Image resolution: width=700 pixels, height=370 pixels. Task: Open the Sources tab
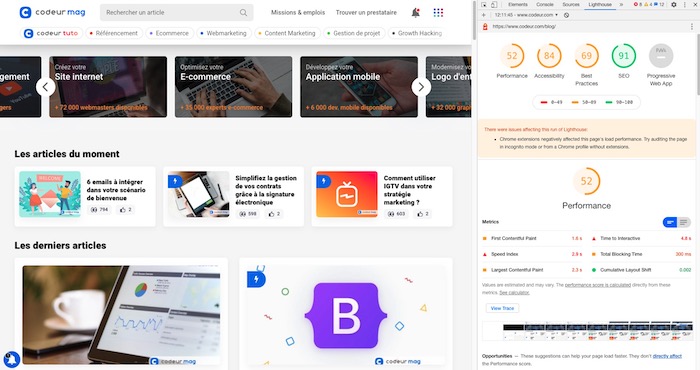(x=571, y=4)
